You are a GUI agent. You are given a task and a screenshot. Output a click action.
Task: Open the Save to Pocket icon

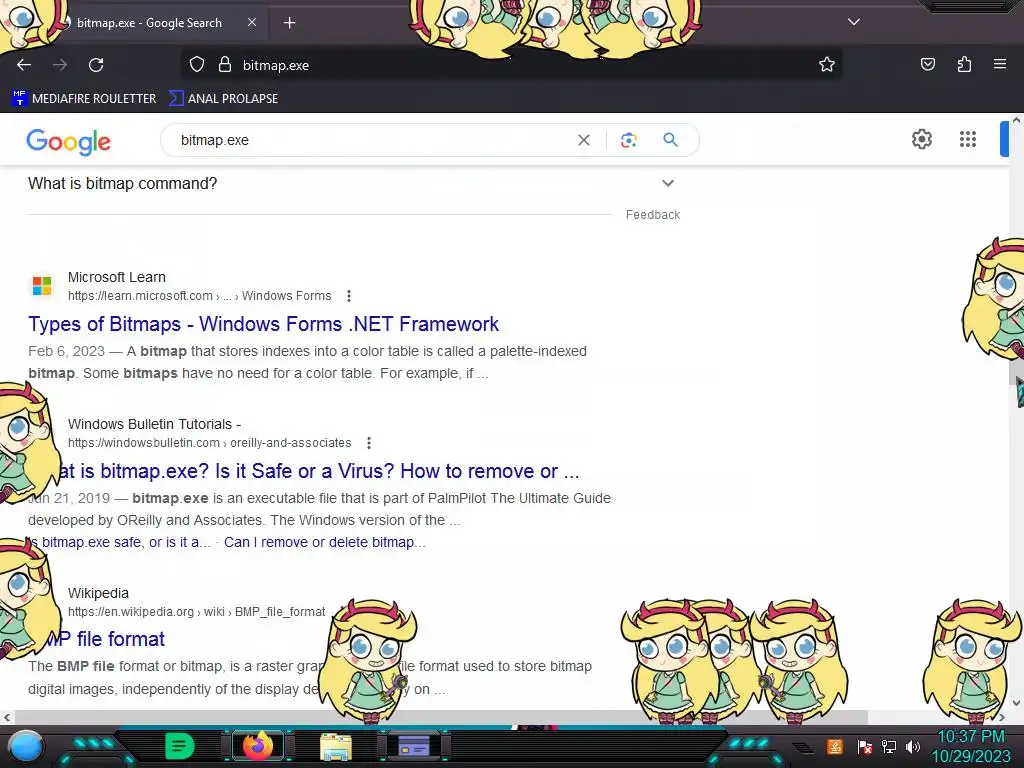(927, 65)
